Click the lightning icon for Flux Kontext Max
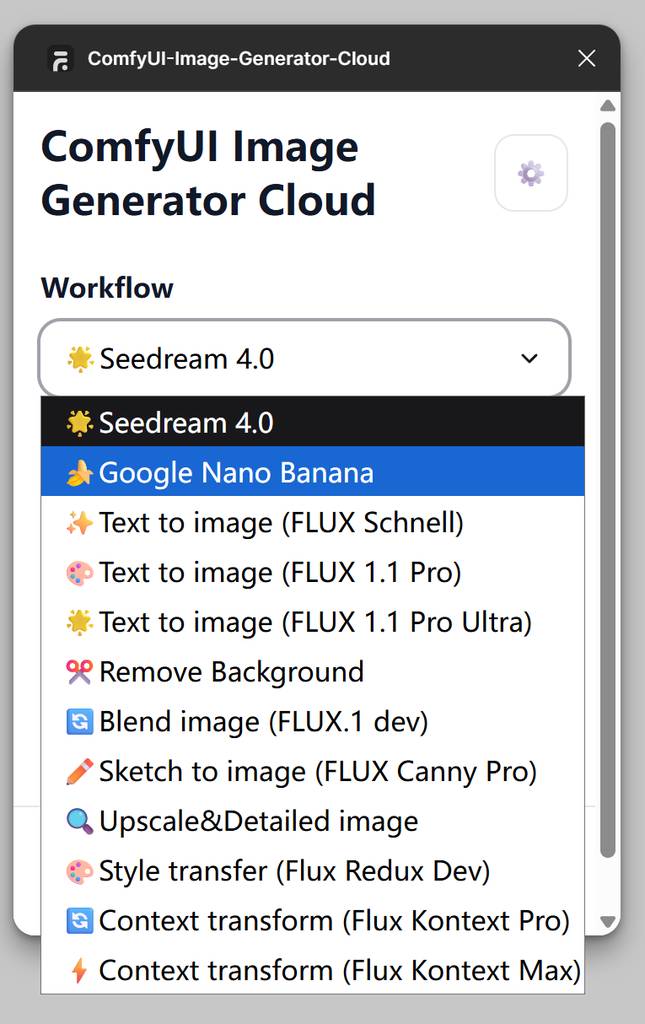This screenshot has height=1024, width=645. (x=79, y=970)
